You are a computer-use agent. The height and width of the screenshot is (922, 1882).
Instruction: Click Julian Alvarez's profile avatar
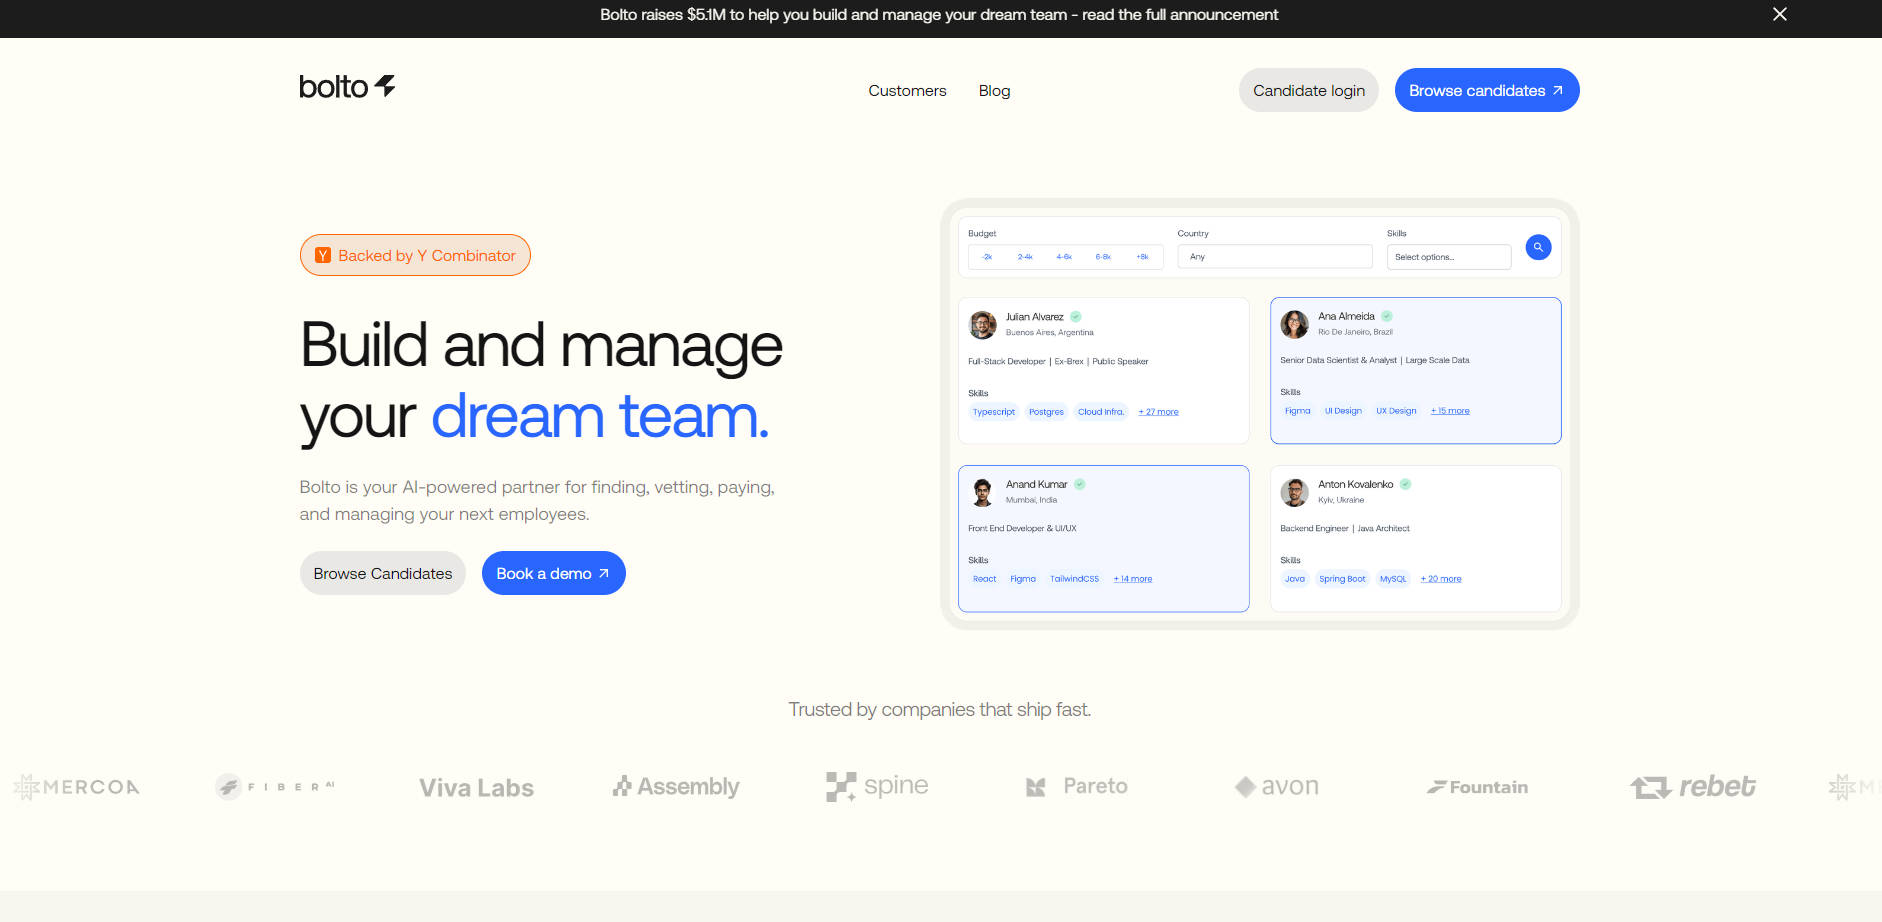point(983,324)
